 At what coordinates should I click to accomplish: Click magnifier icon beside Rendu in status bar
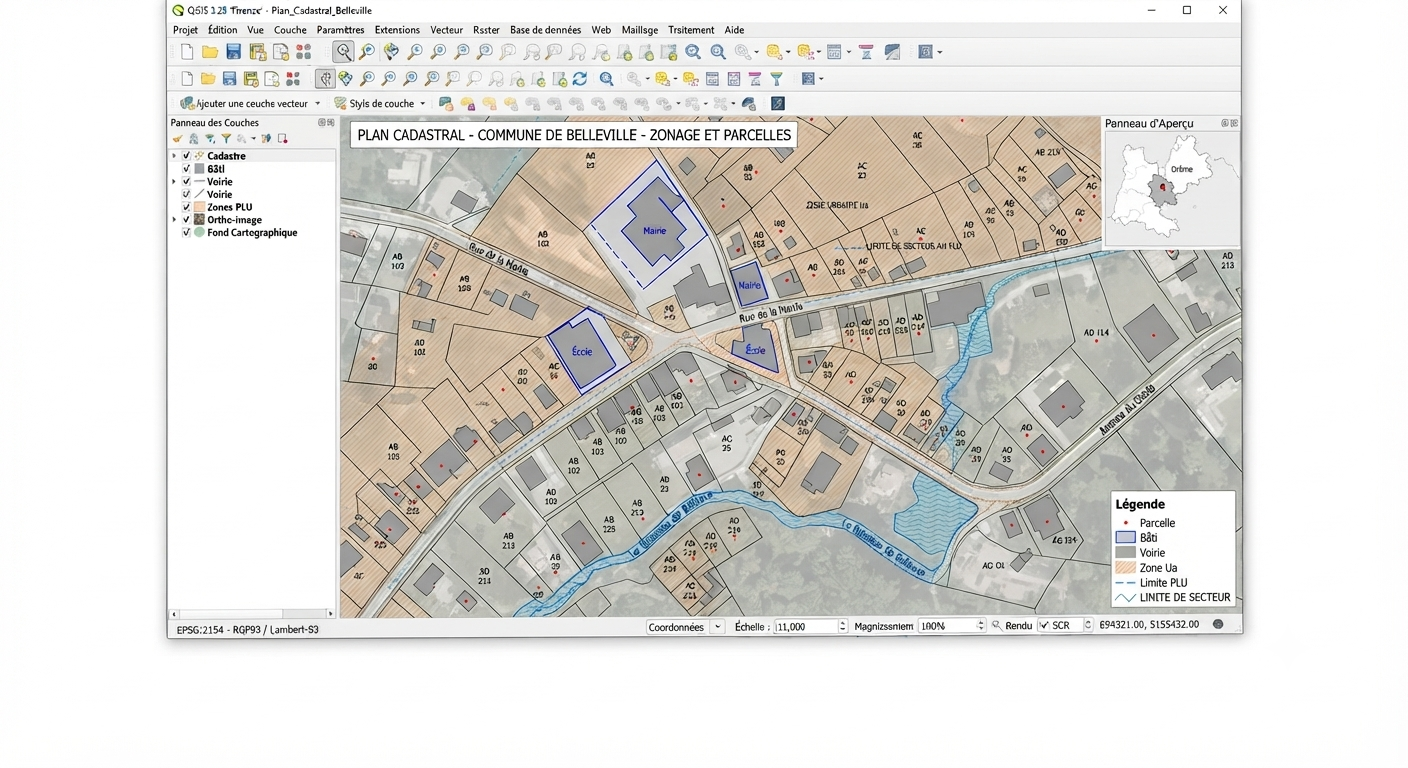(997, 625)
